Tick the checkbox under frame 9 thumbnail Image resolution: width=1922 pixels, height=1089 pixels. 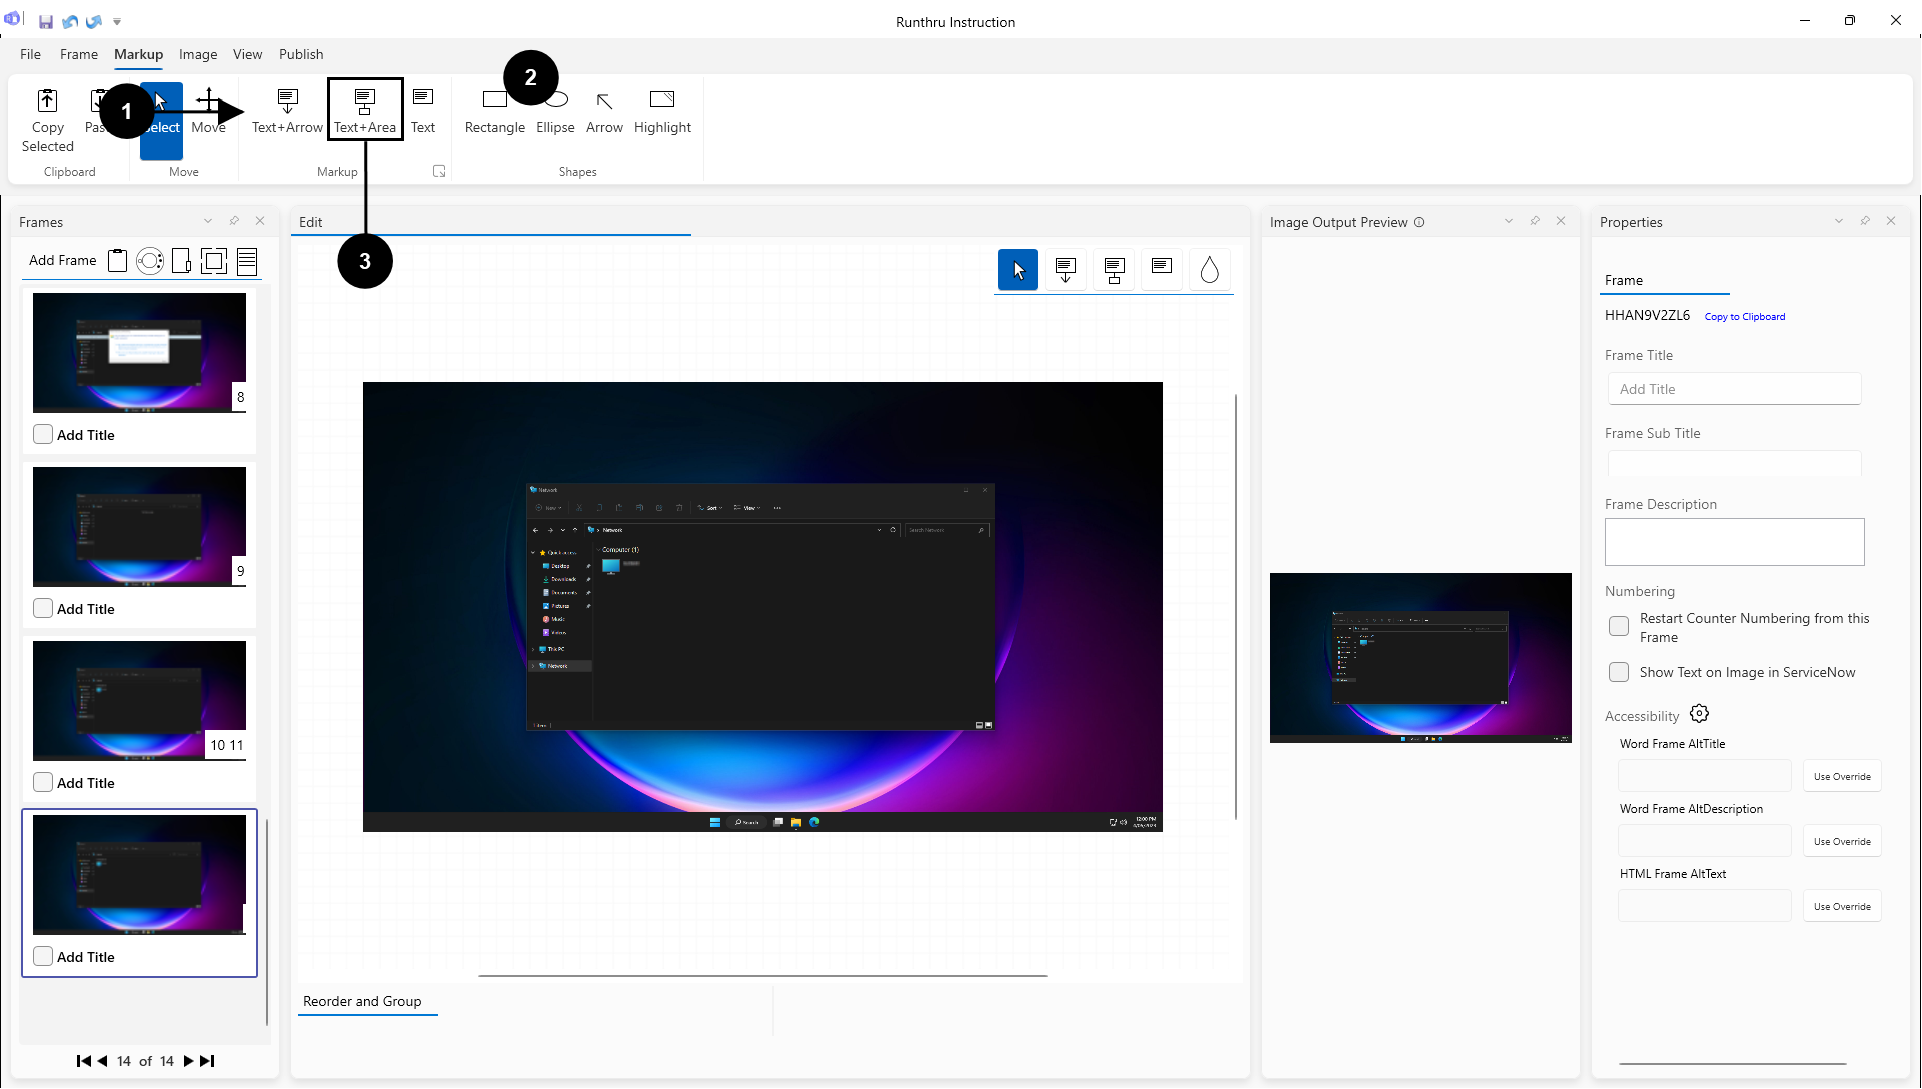(x=43, y=608)
